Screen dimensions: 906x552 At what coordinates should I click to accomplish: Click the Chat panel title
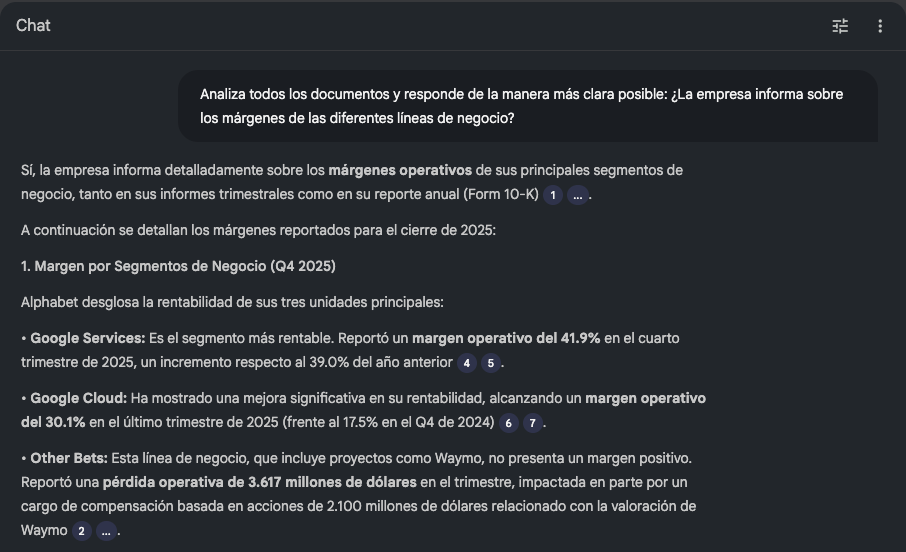point(33,26)
